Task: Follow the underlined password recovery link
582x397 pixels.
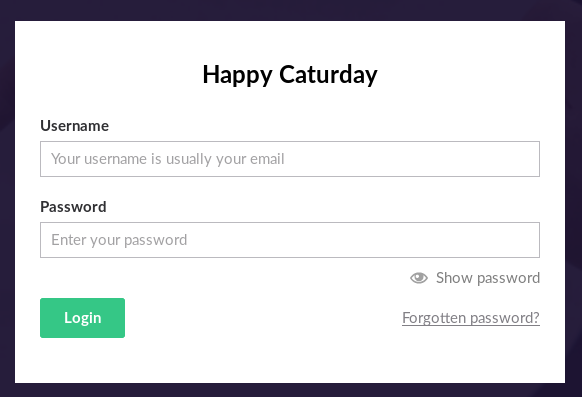Action: 471,318
